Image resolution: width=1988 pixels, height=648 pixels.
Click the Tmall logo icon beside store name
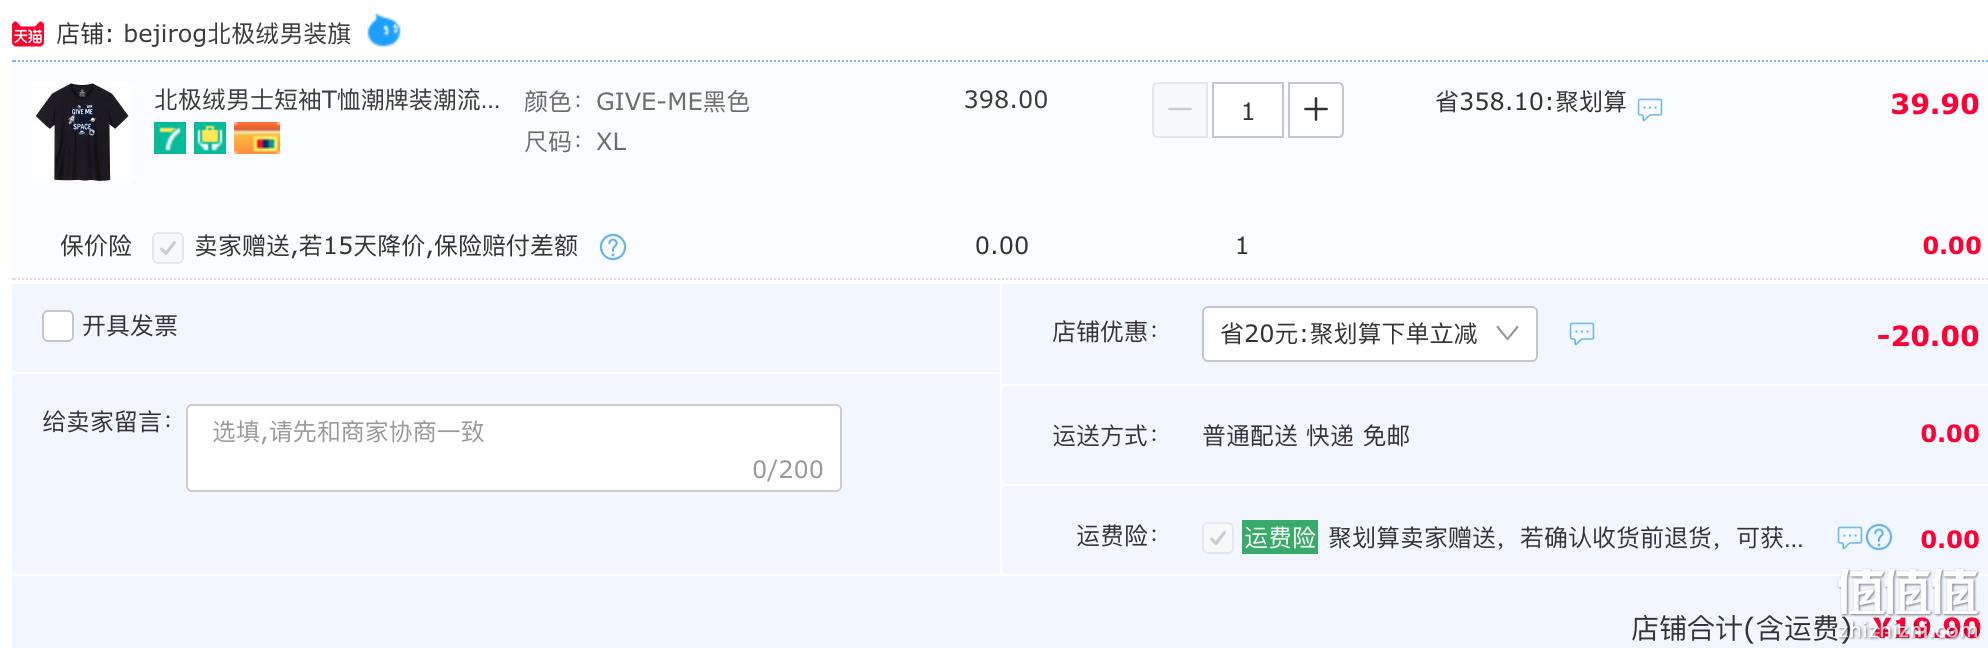click(27, 35)
